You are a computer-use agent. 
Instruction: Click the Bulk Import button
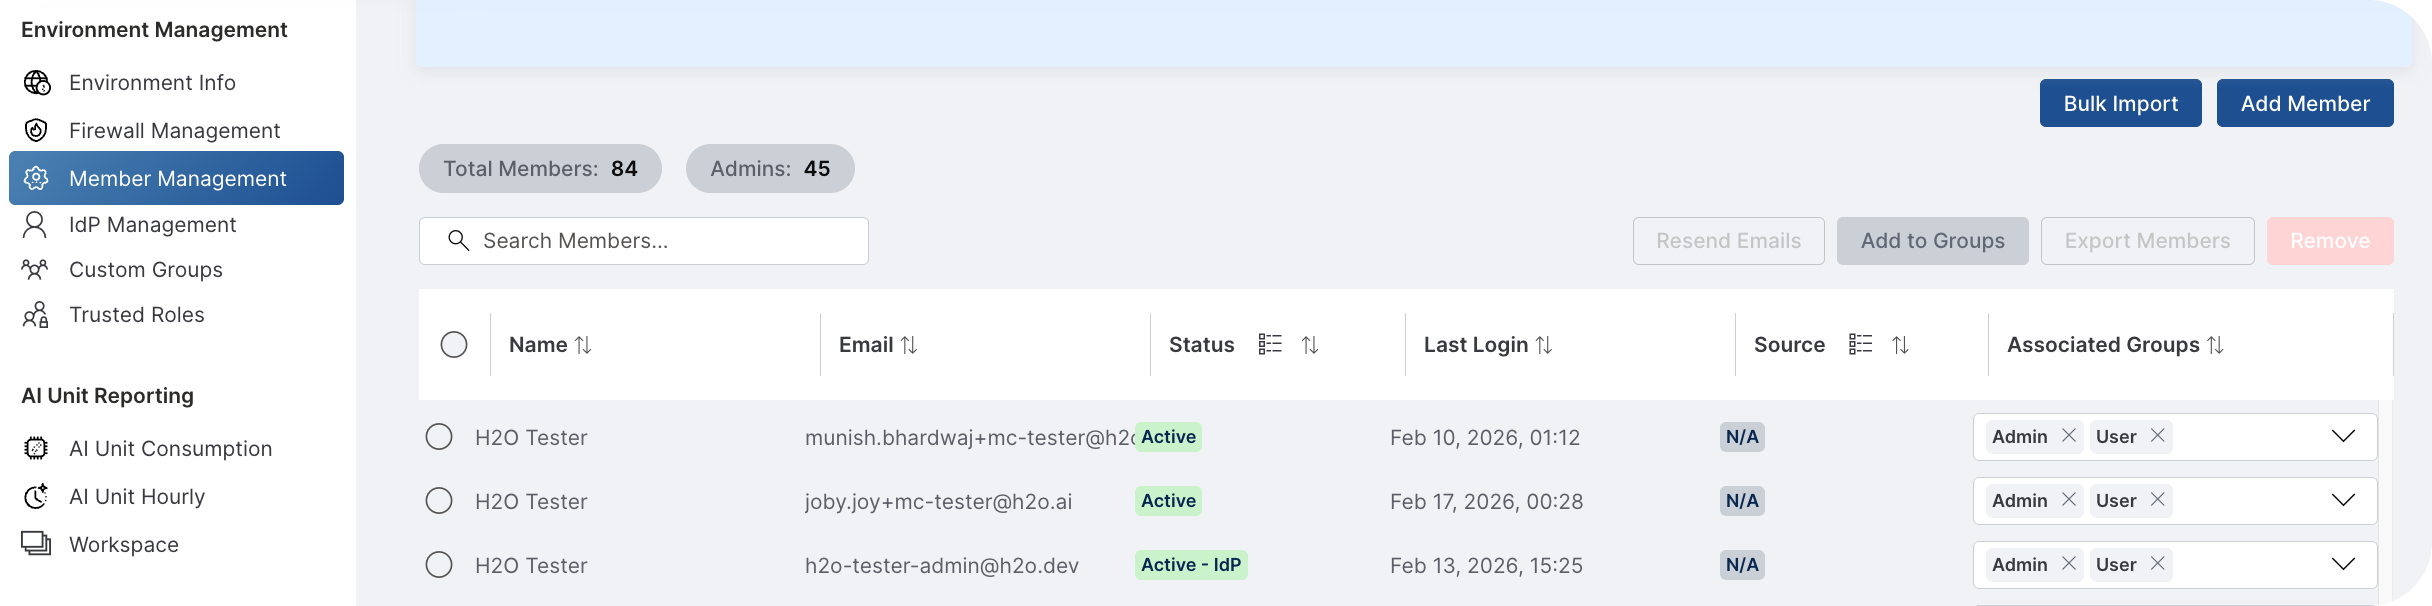[2120, 103]
